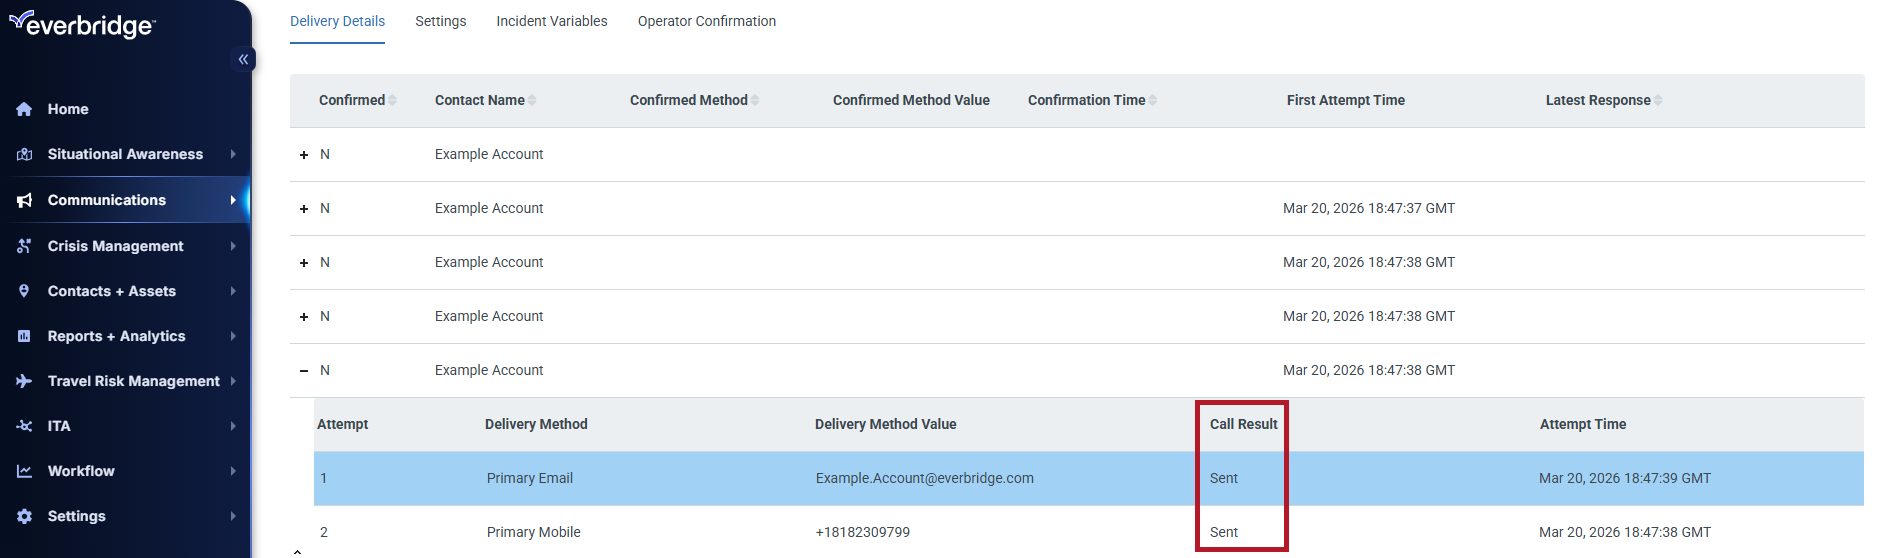Screen dimensions: 1902x558
Task: Collapse the expanded Example Account row
Action: coord(304,371)
